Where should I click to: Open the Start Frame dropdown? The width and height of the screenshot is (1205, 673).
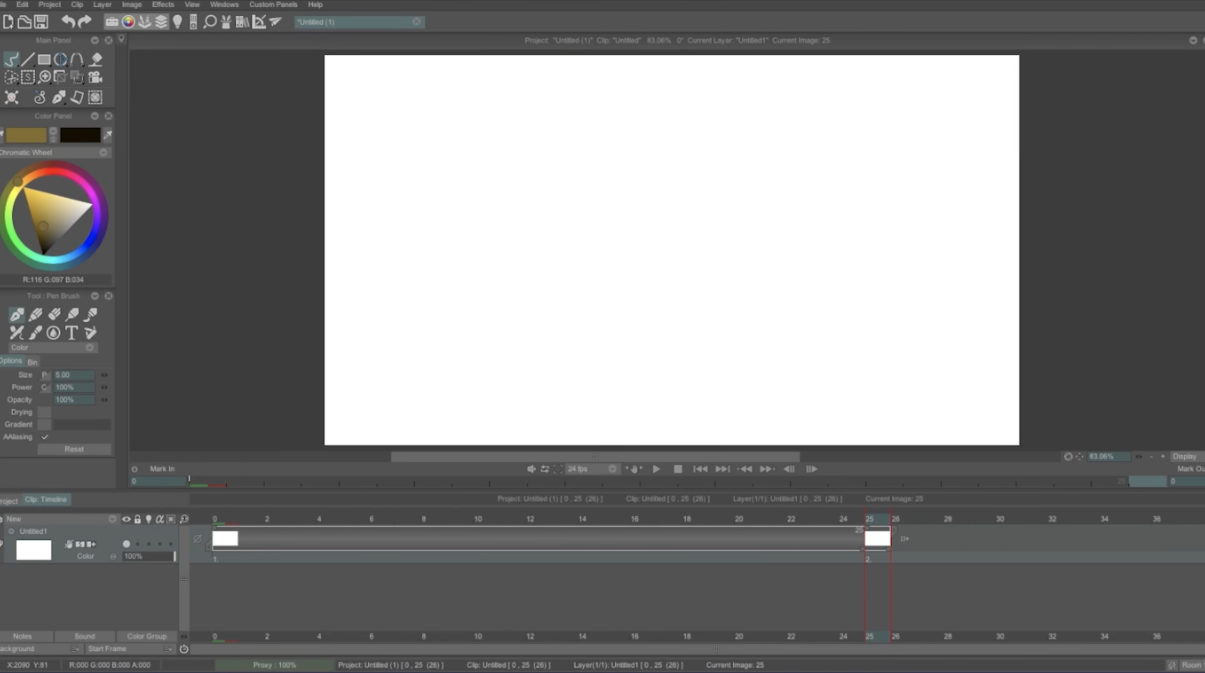130,649
